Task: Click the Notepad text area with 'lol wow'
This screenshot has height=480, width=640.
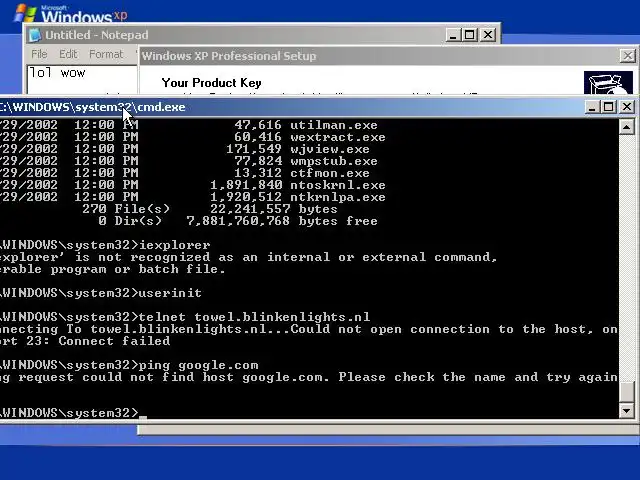Action: (82, 79)
